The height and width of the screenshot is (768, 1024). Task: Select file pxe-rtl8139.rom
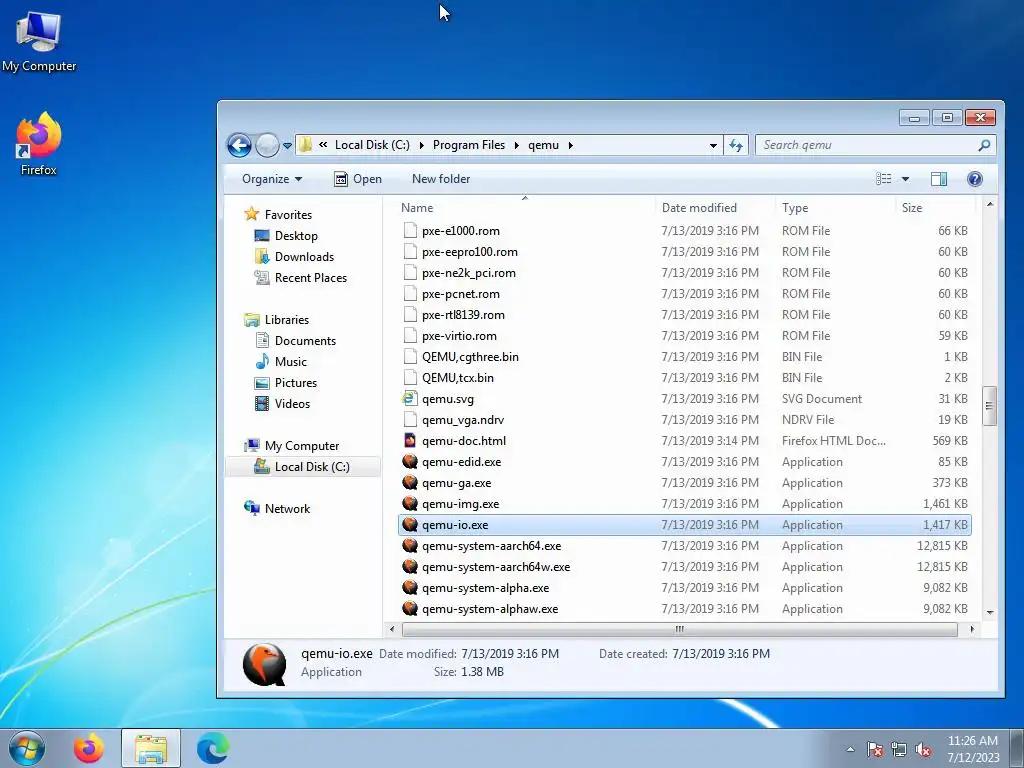[684, 315]
